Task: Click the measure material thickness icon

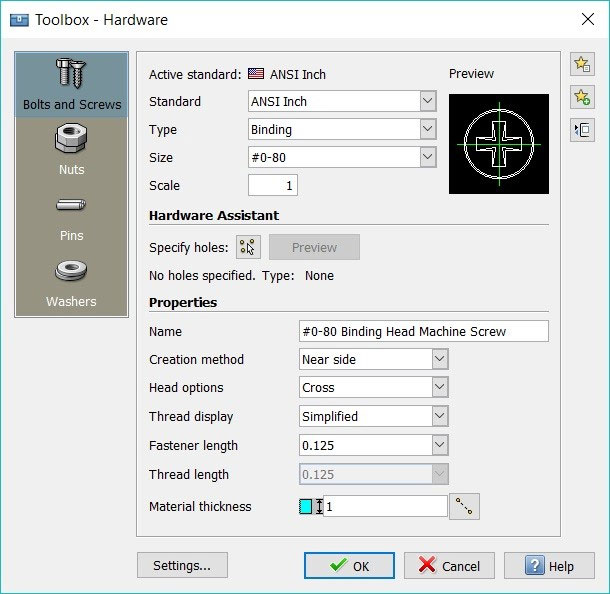Action: [465, 507]
